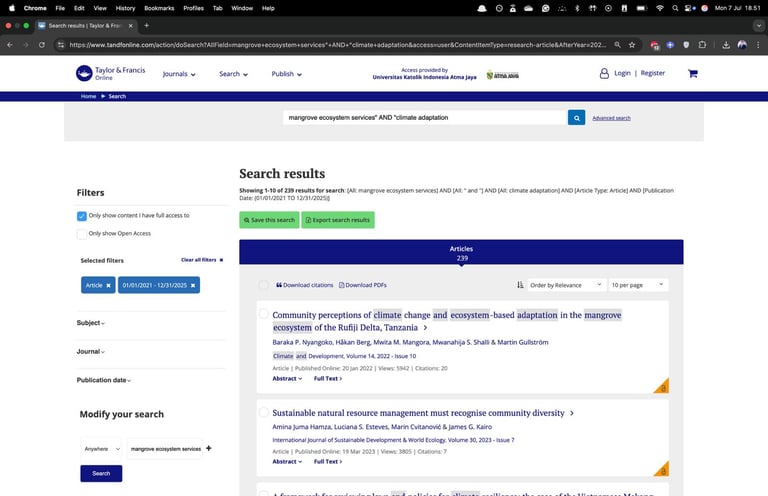
Task: Click the blue Search button under Modify your search
Action: coord(101,473)
